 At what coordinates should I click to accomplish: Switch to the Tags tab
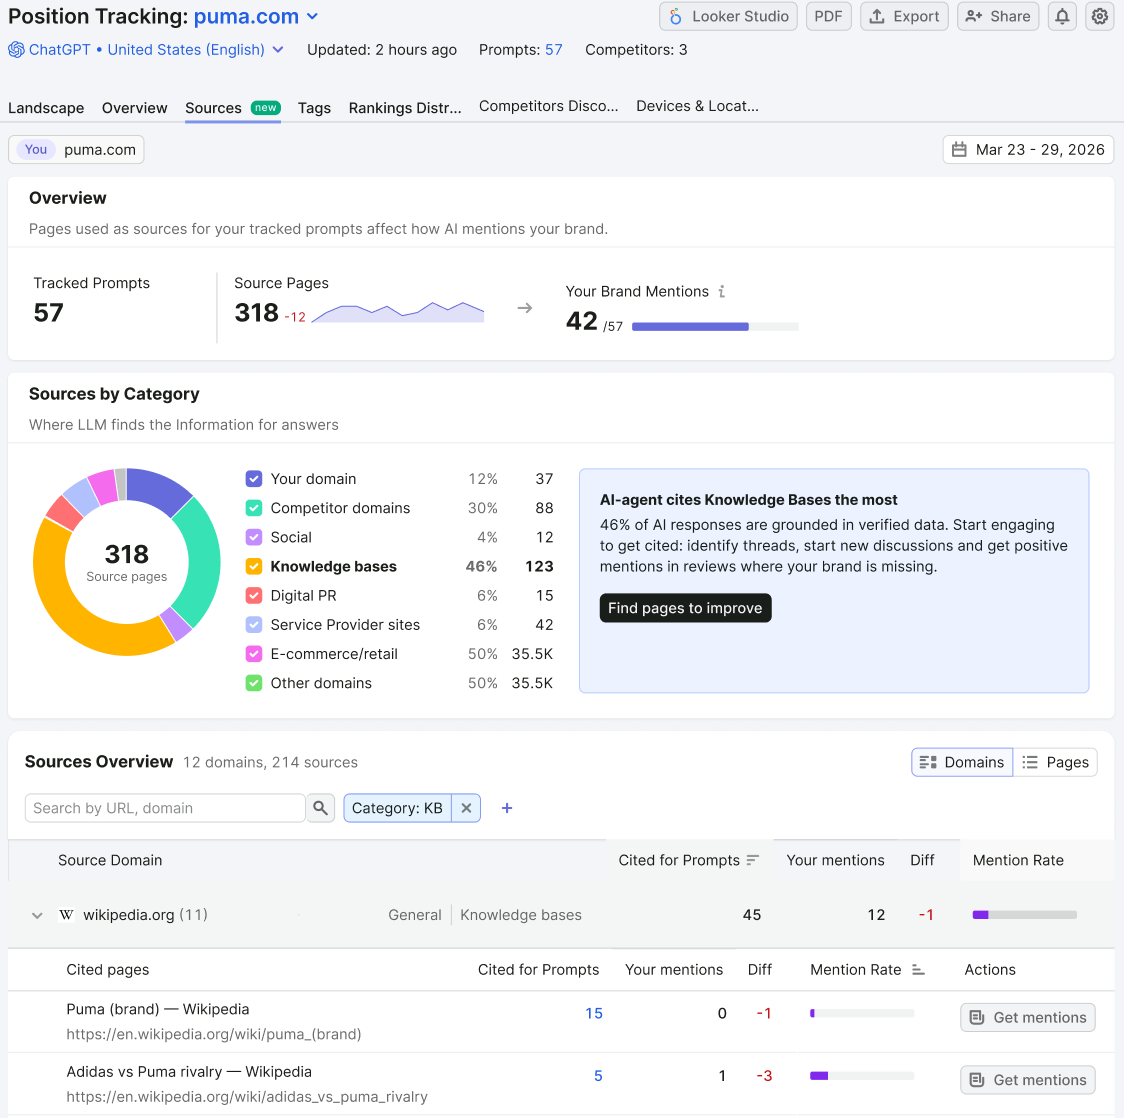[x=314, y=108]
